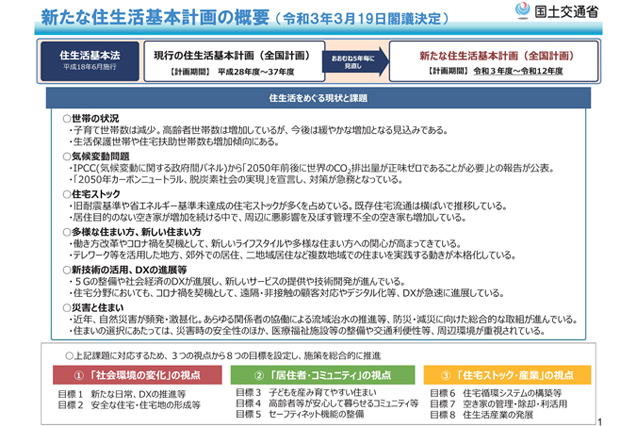640x426 pixels.
Task: Click the 国土交通省 ministry name text
Action: tap(566, 11)
